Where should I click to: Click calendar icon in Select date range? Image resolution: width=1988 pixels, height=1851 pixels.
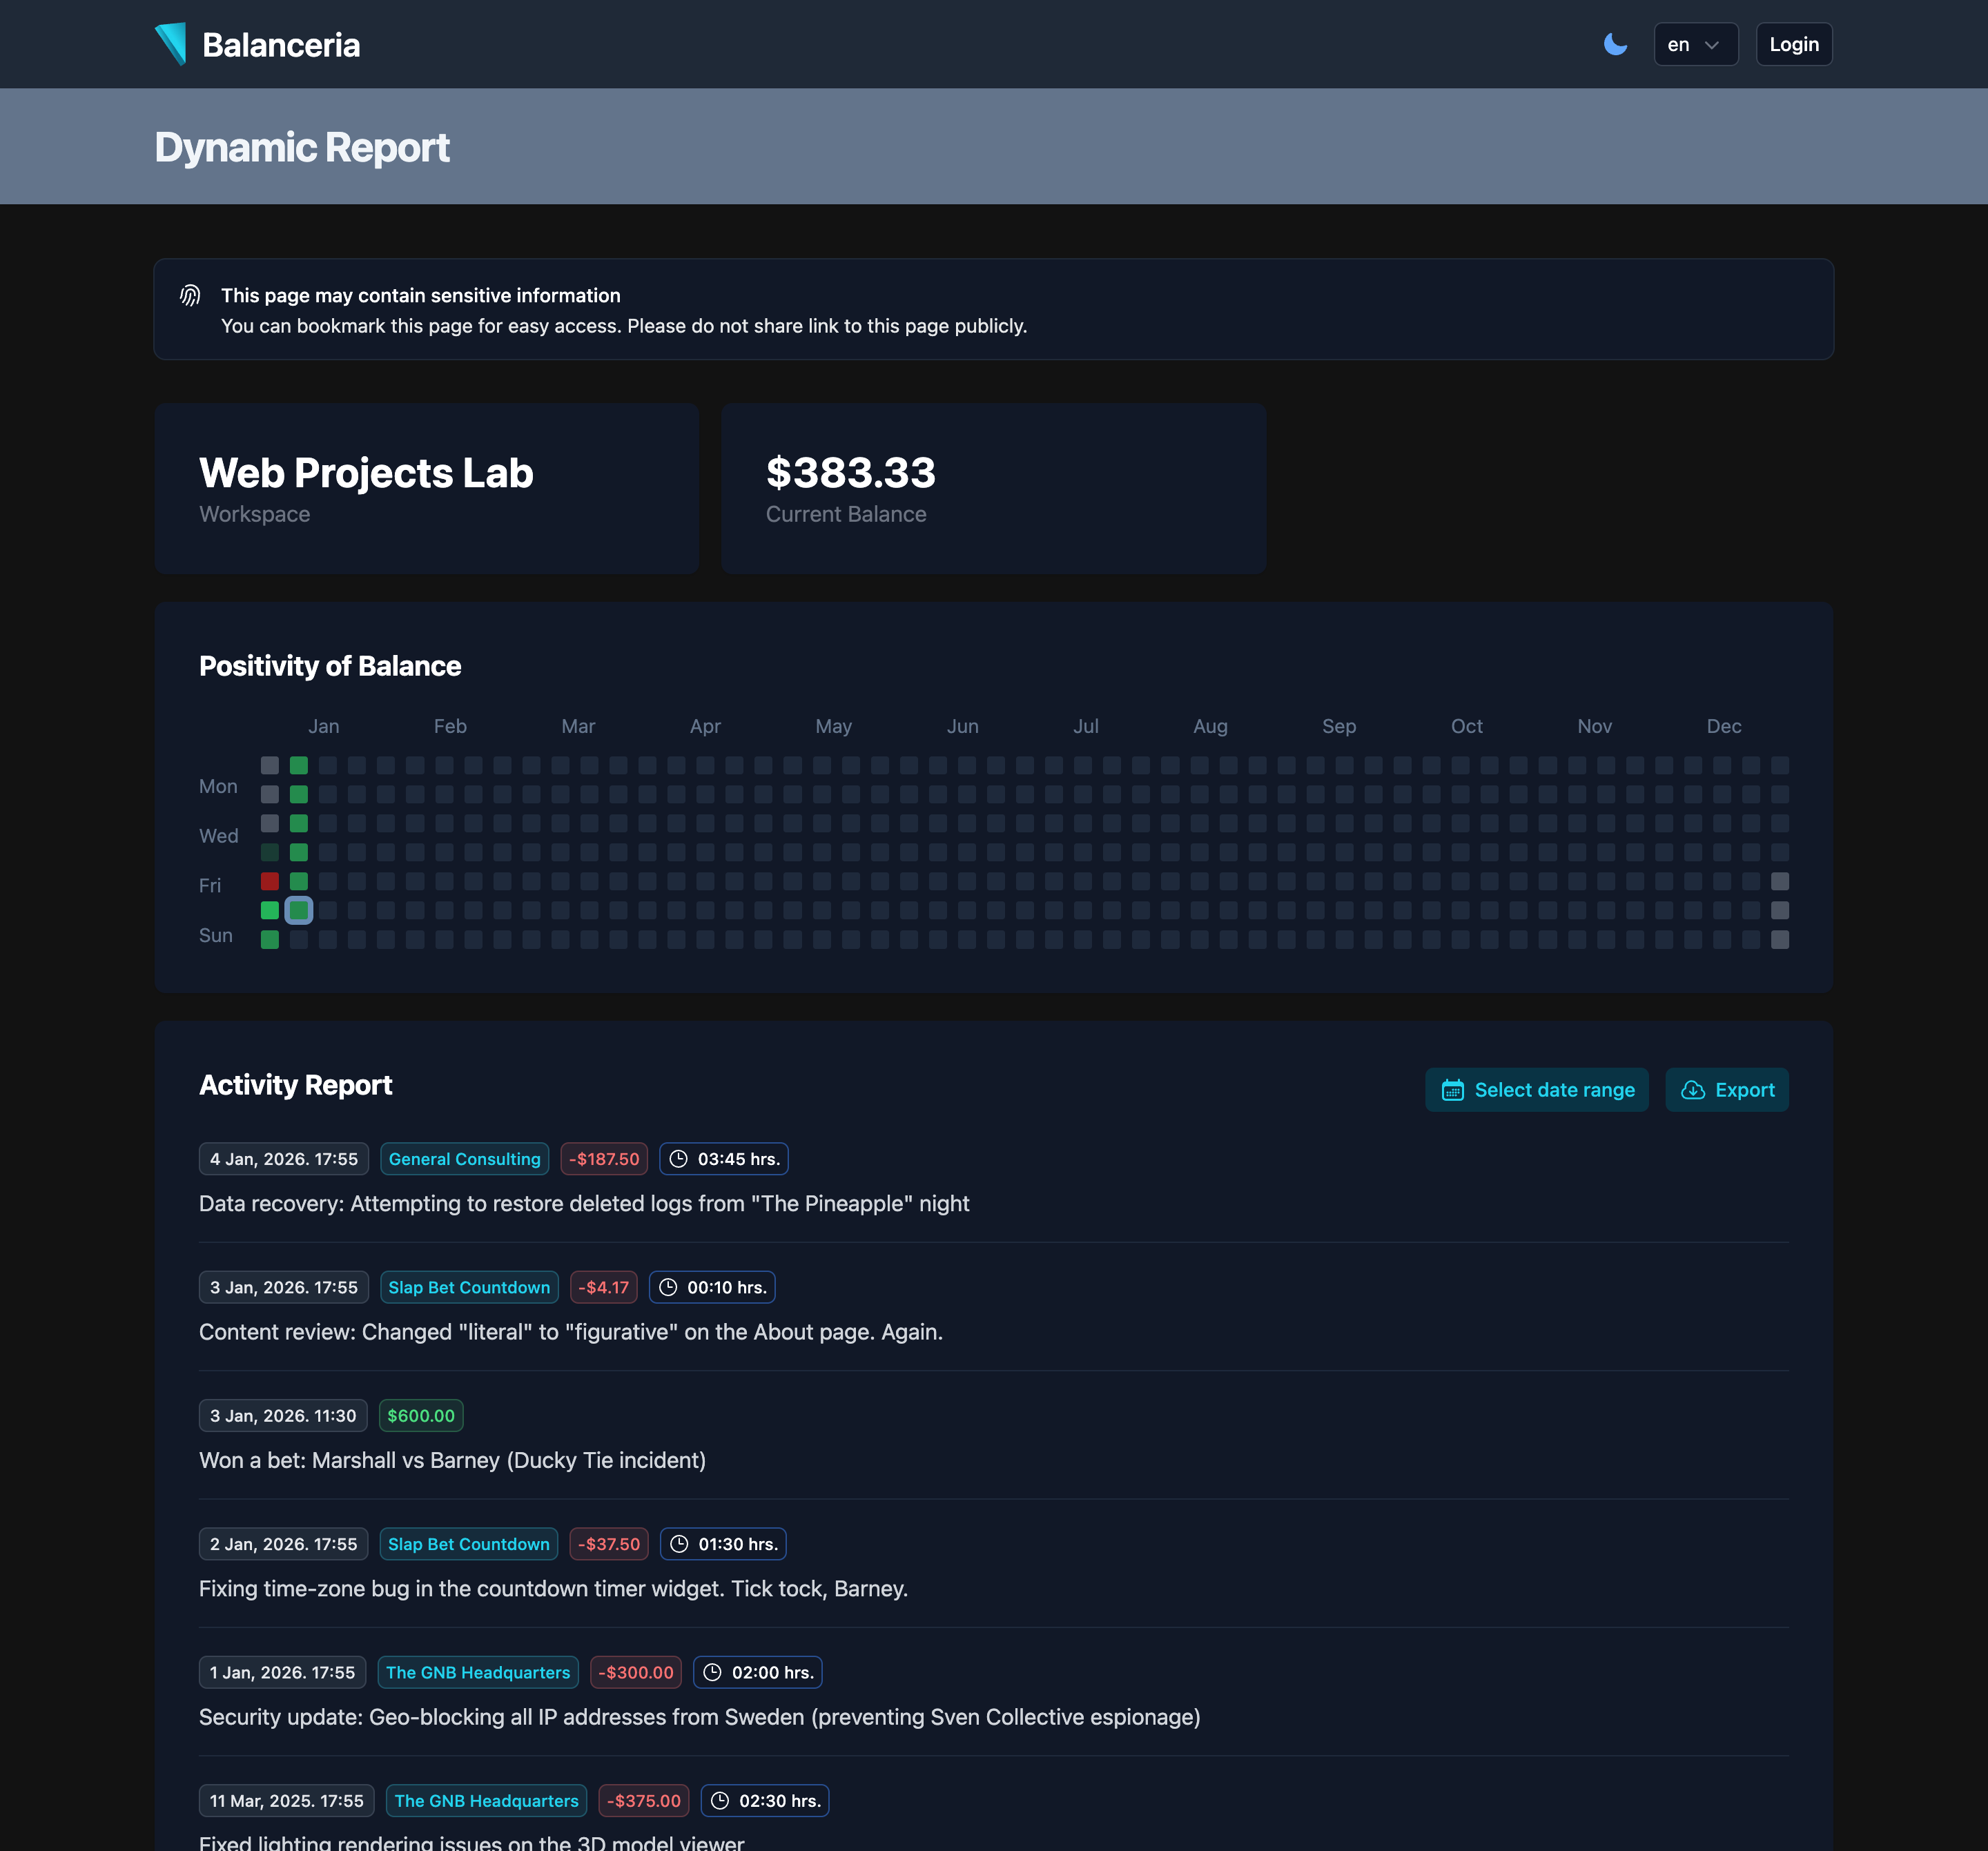pyautogui.click(x=1452, y=1090)
